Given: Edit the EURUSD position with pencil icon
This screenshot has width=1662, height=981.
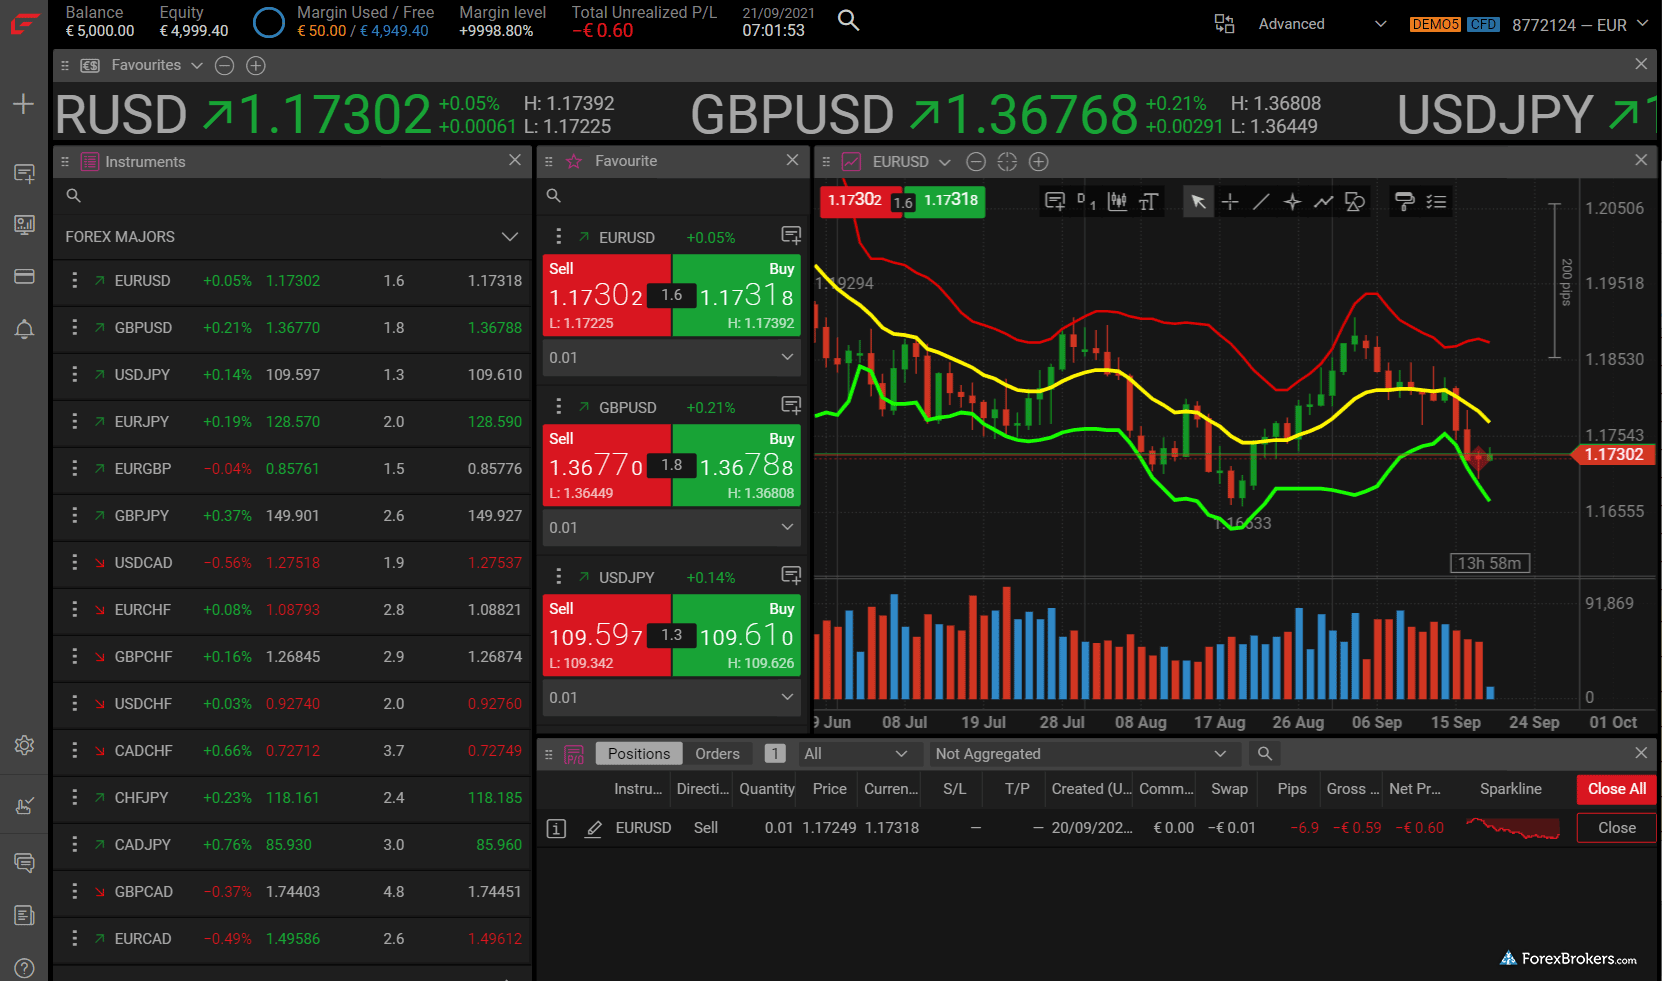Looking at the screenshot, I should click(x=593, y=828).
